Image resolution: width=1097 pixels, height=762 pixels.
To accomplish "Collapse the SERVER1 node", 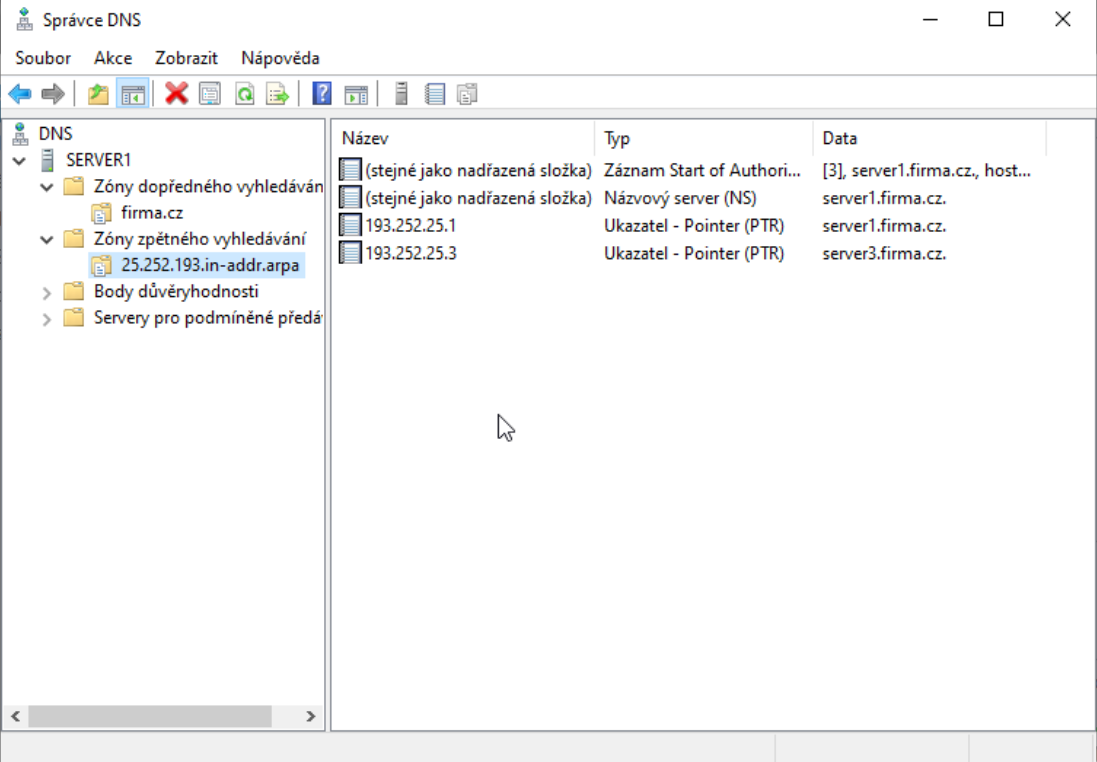I will 20,160.
